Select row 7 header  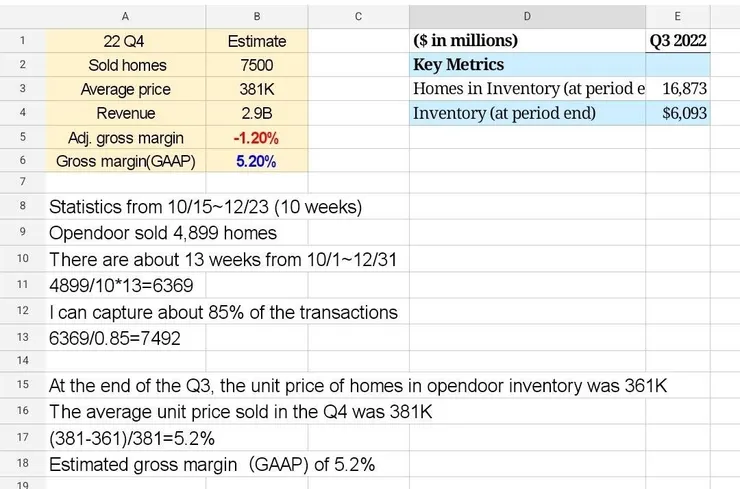tap(22, 182)
